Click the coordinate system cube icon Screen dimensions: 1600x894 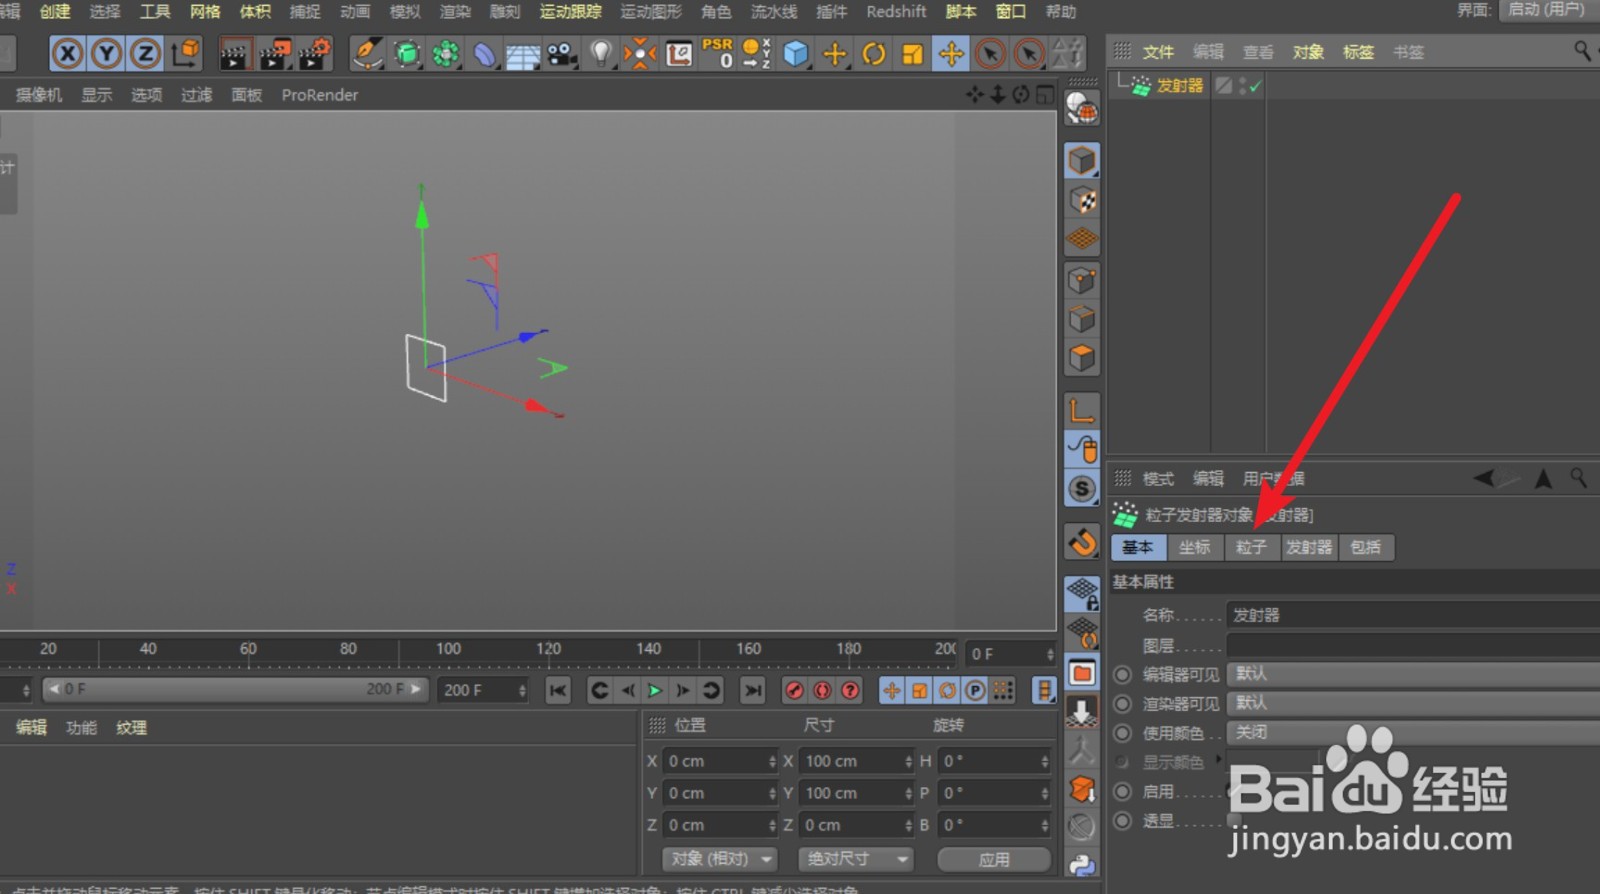tap(185, 53)
